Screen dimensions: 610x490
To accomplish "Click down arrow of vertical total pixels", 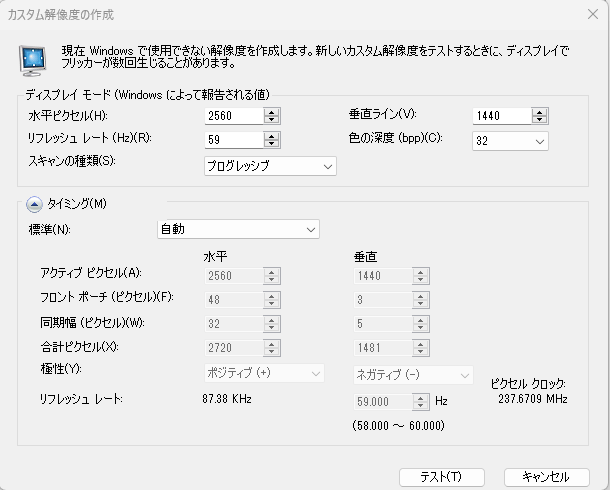I will point(421,352).
